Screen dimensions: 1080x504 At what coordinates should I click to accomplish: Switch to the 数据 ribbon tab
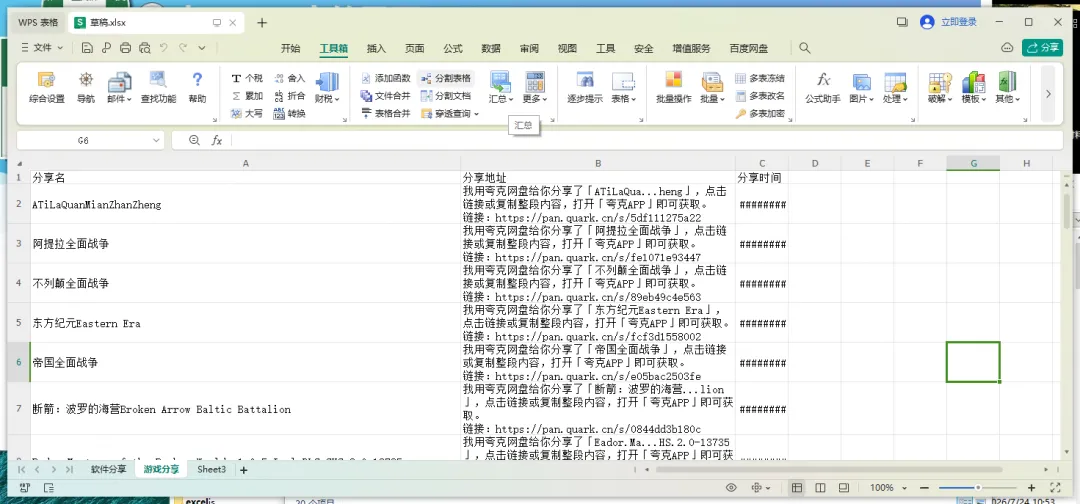pos(491,48)
